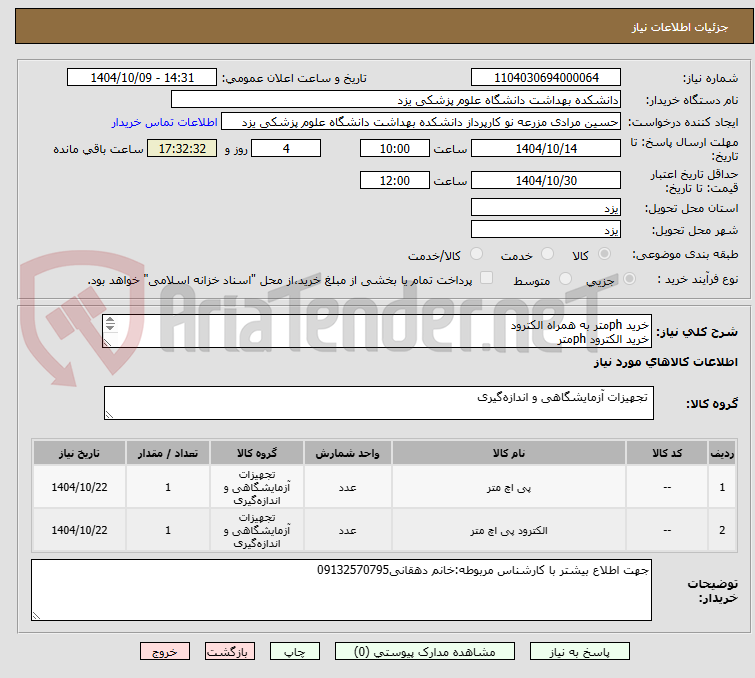Click the scroll up arrow in شرح کلی نیاز
The image size is (755, 678).
click(x=110, y=320)
